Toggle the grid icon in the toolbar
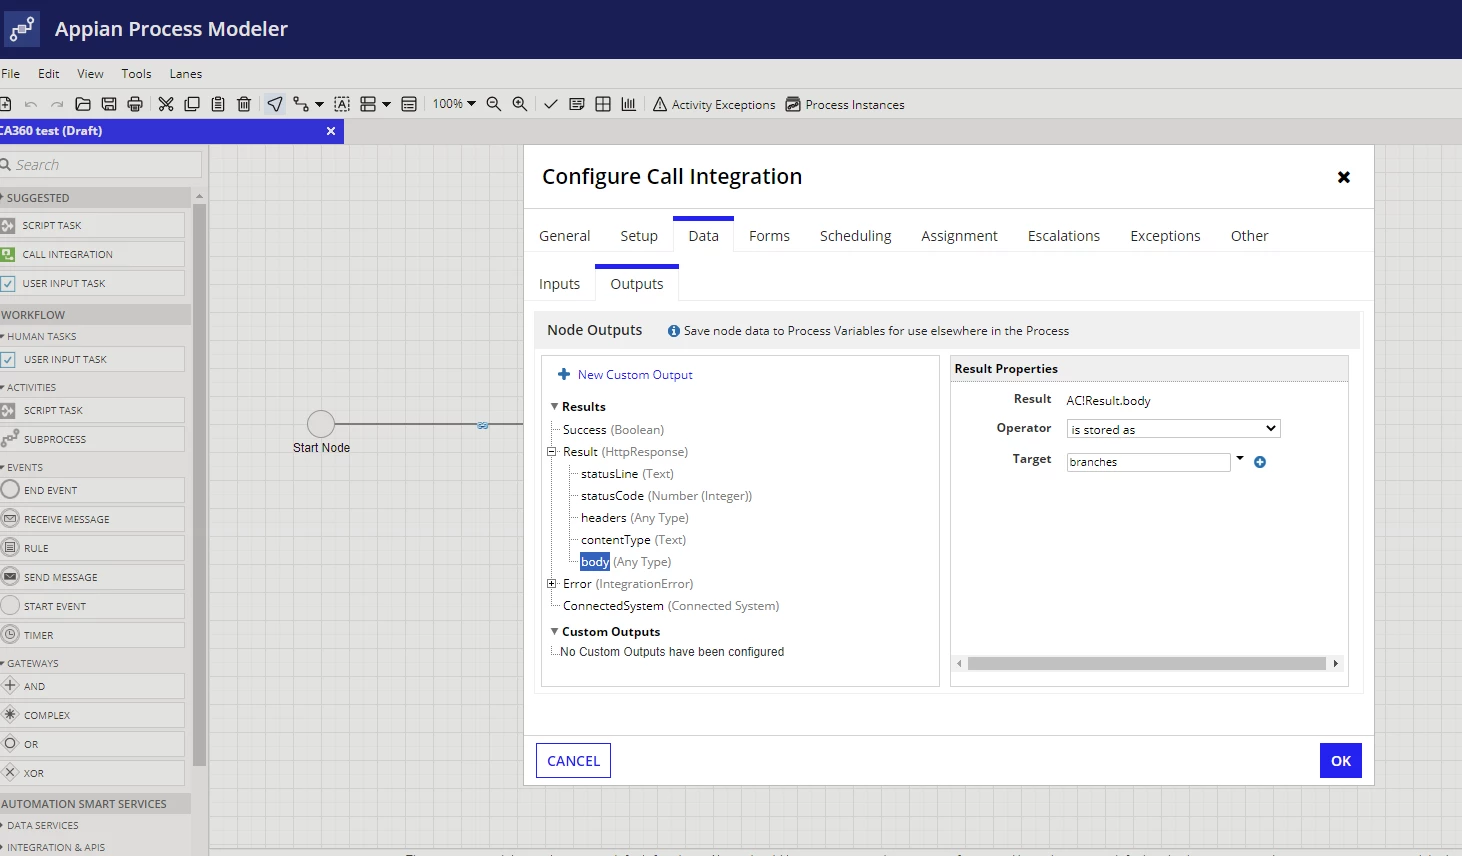This screenshot has height=856, width=1462. (x=603, y=104)
